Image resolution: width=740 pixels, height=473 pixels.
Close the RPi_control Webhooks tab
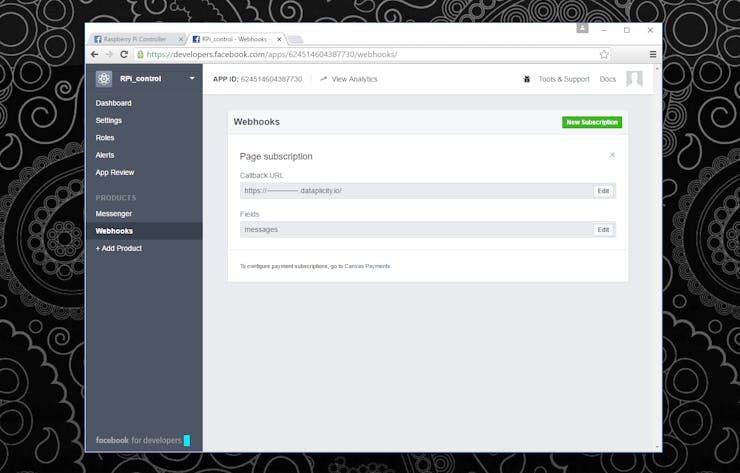pos(279,39)
